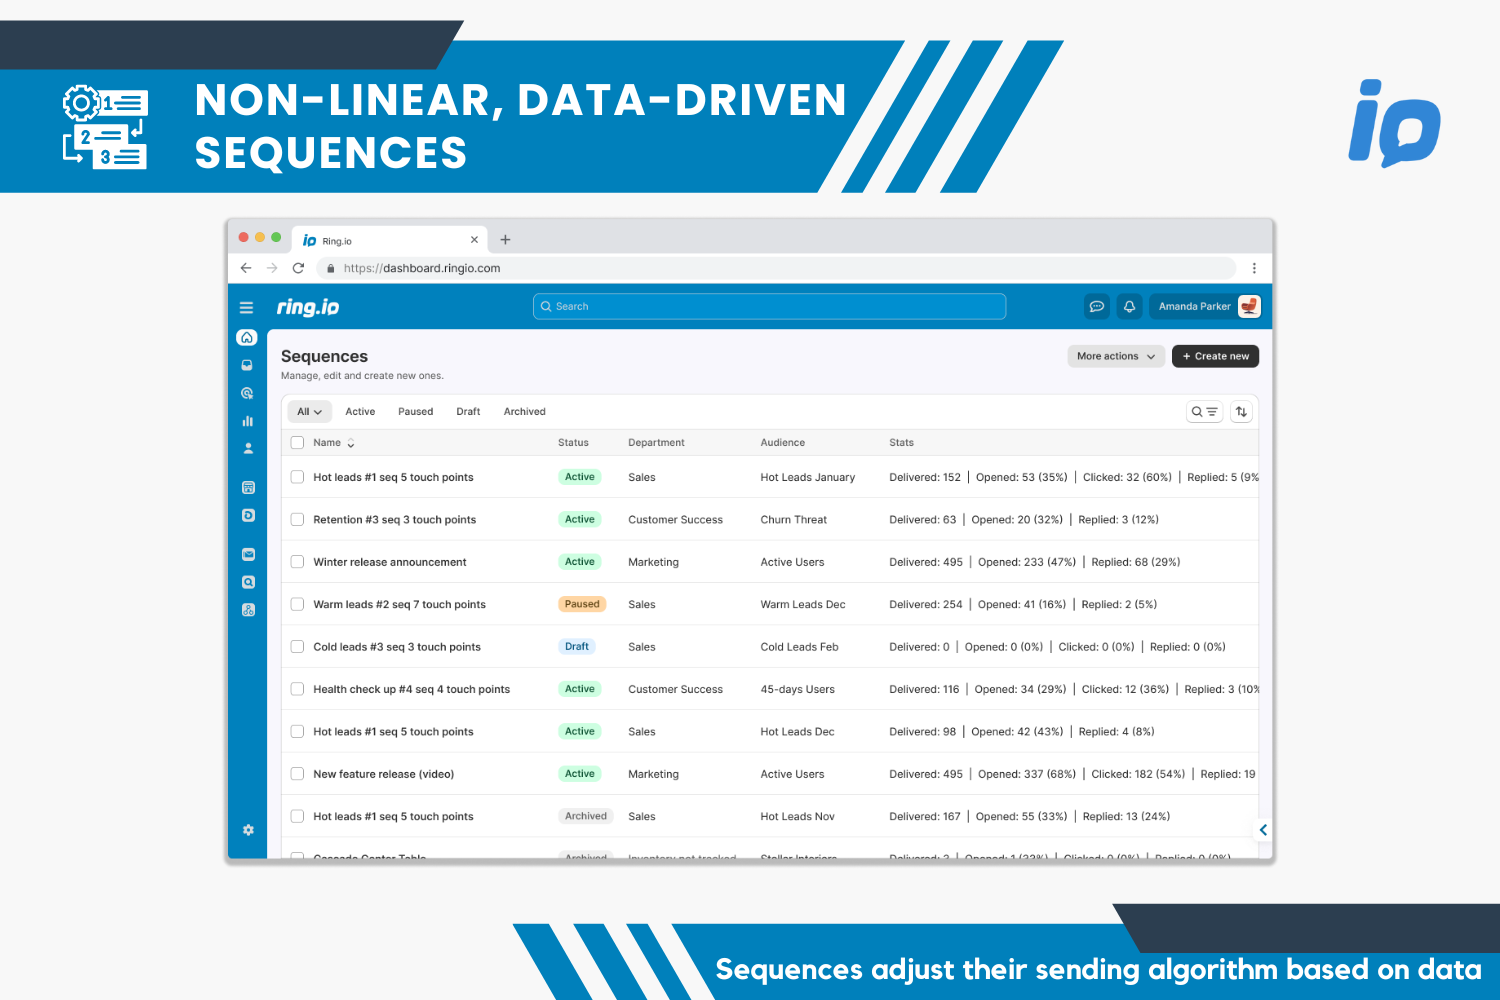This screenshot has height=1000, width=1500.
Task: Open the Amanda Parker profile button
Action: (1205, 307)
